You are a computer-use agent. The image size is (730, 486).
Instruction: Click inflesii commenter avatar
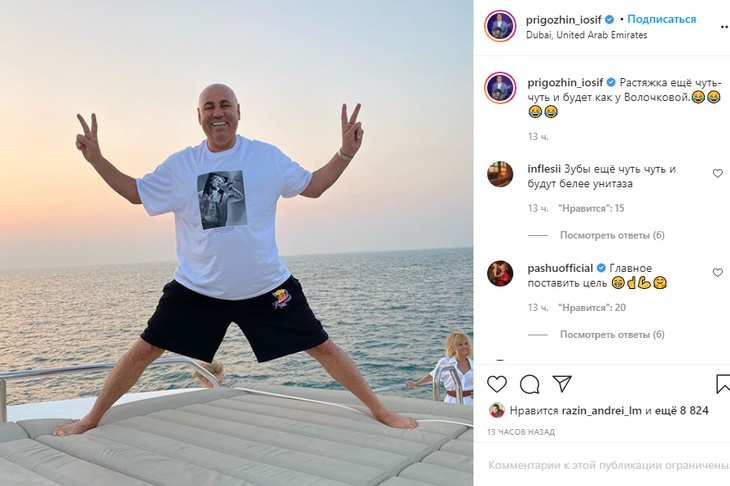[x=500, y=174]
